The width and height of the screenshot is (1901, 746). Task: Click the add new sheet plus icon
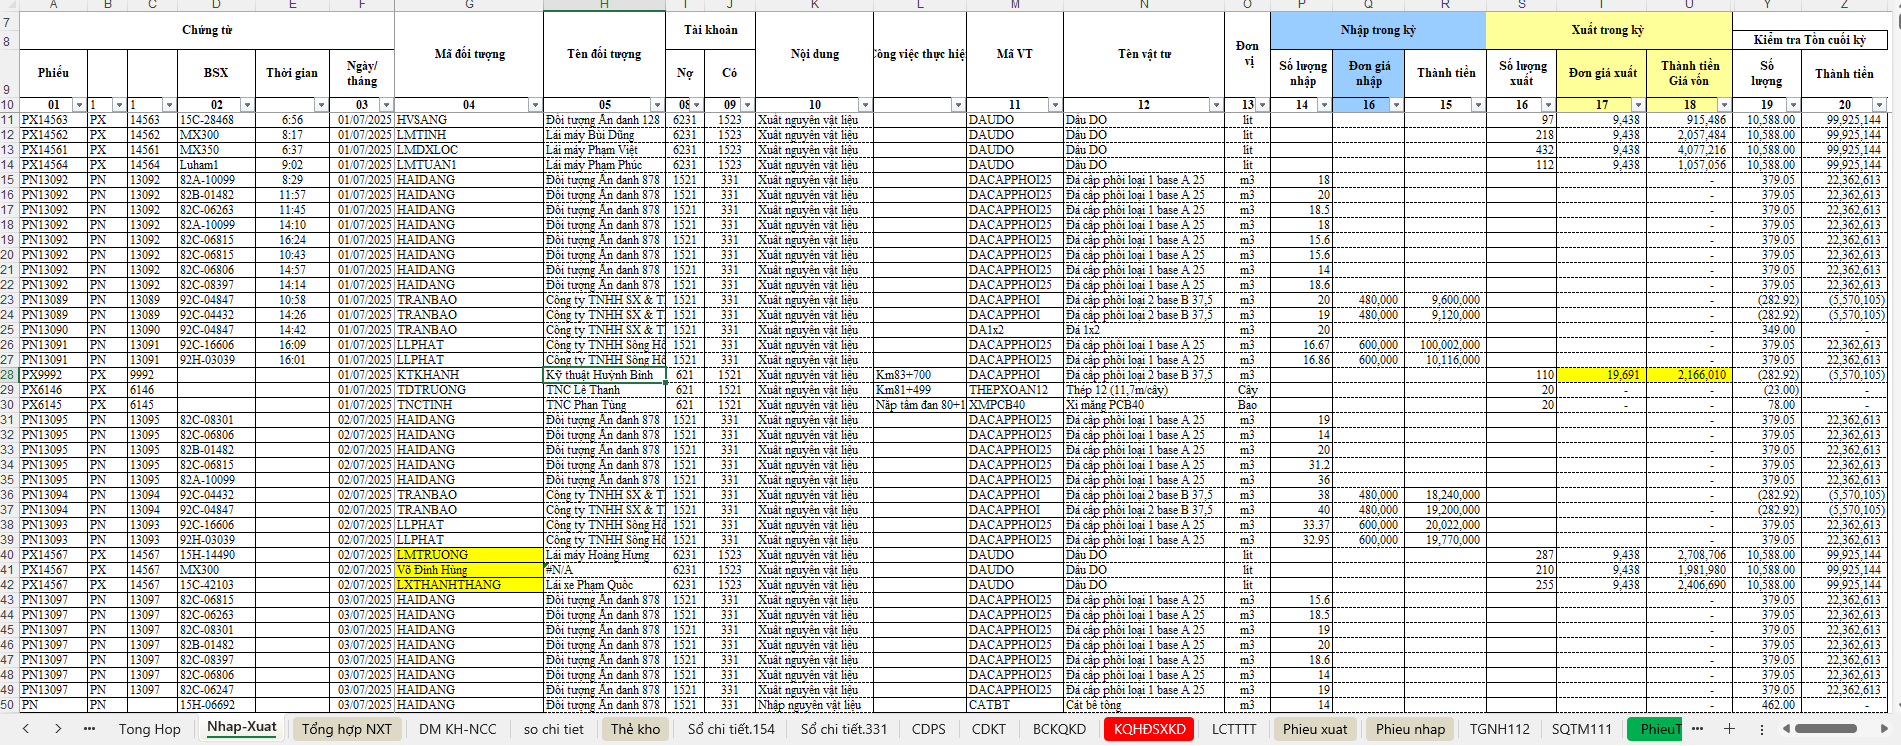pos(1729,729)
